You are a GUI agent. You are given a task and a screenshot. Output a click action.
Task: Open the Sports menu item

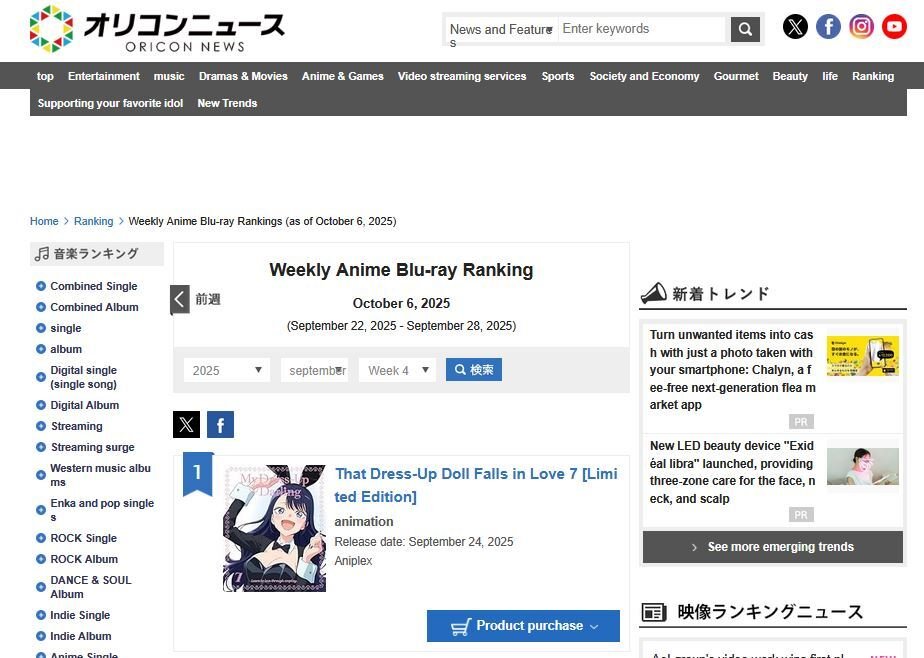558,76
